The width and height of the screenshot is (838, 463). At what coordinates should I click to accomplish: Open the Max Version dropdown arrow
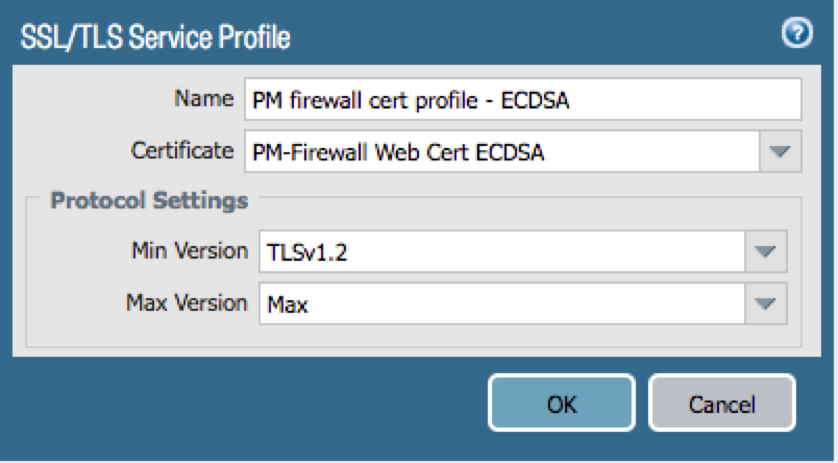click(x=765, y=304)
